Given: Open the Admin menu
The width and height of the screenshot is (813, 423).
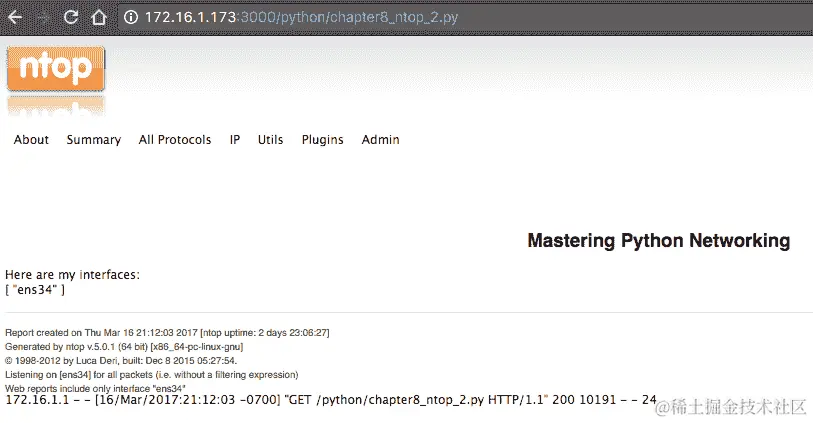Looking at the screenshot, I should pos(381,139).
